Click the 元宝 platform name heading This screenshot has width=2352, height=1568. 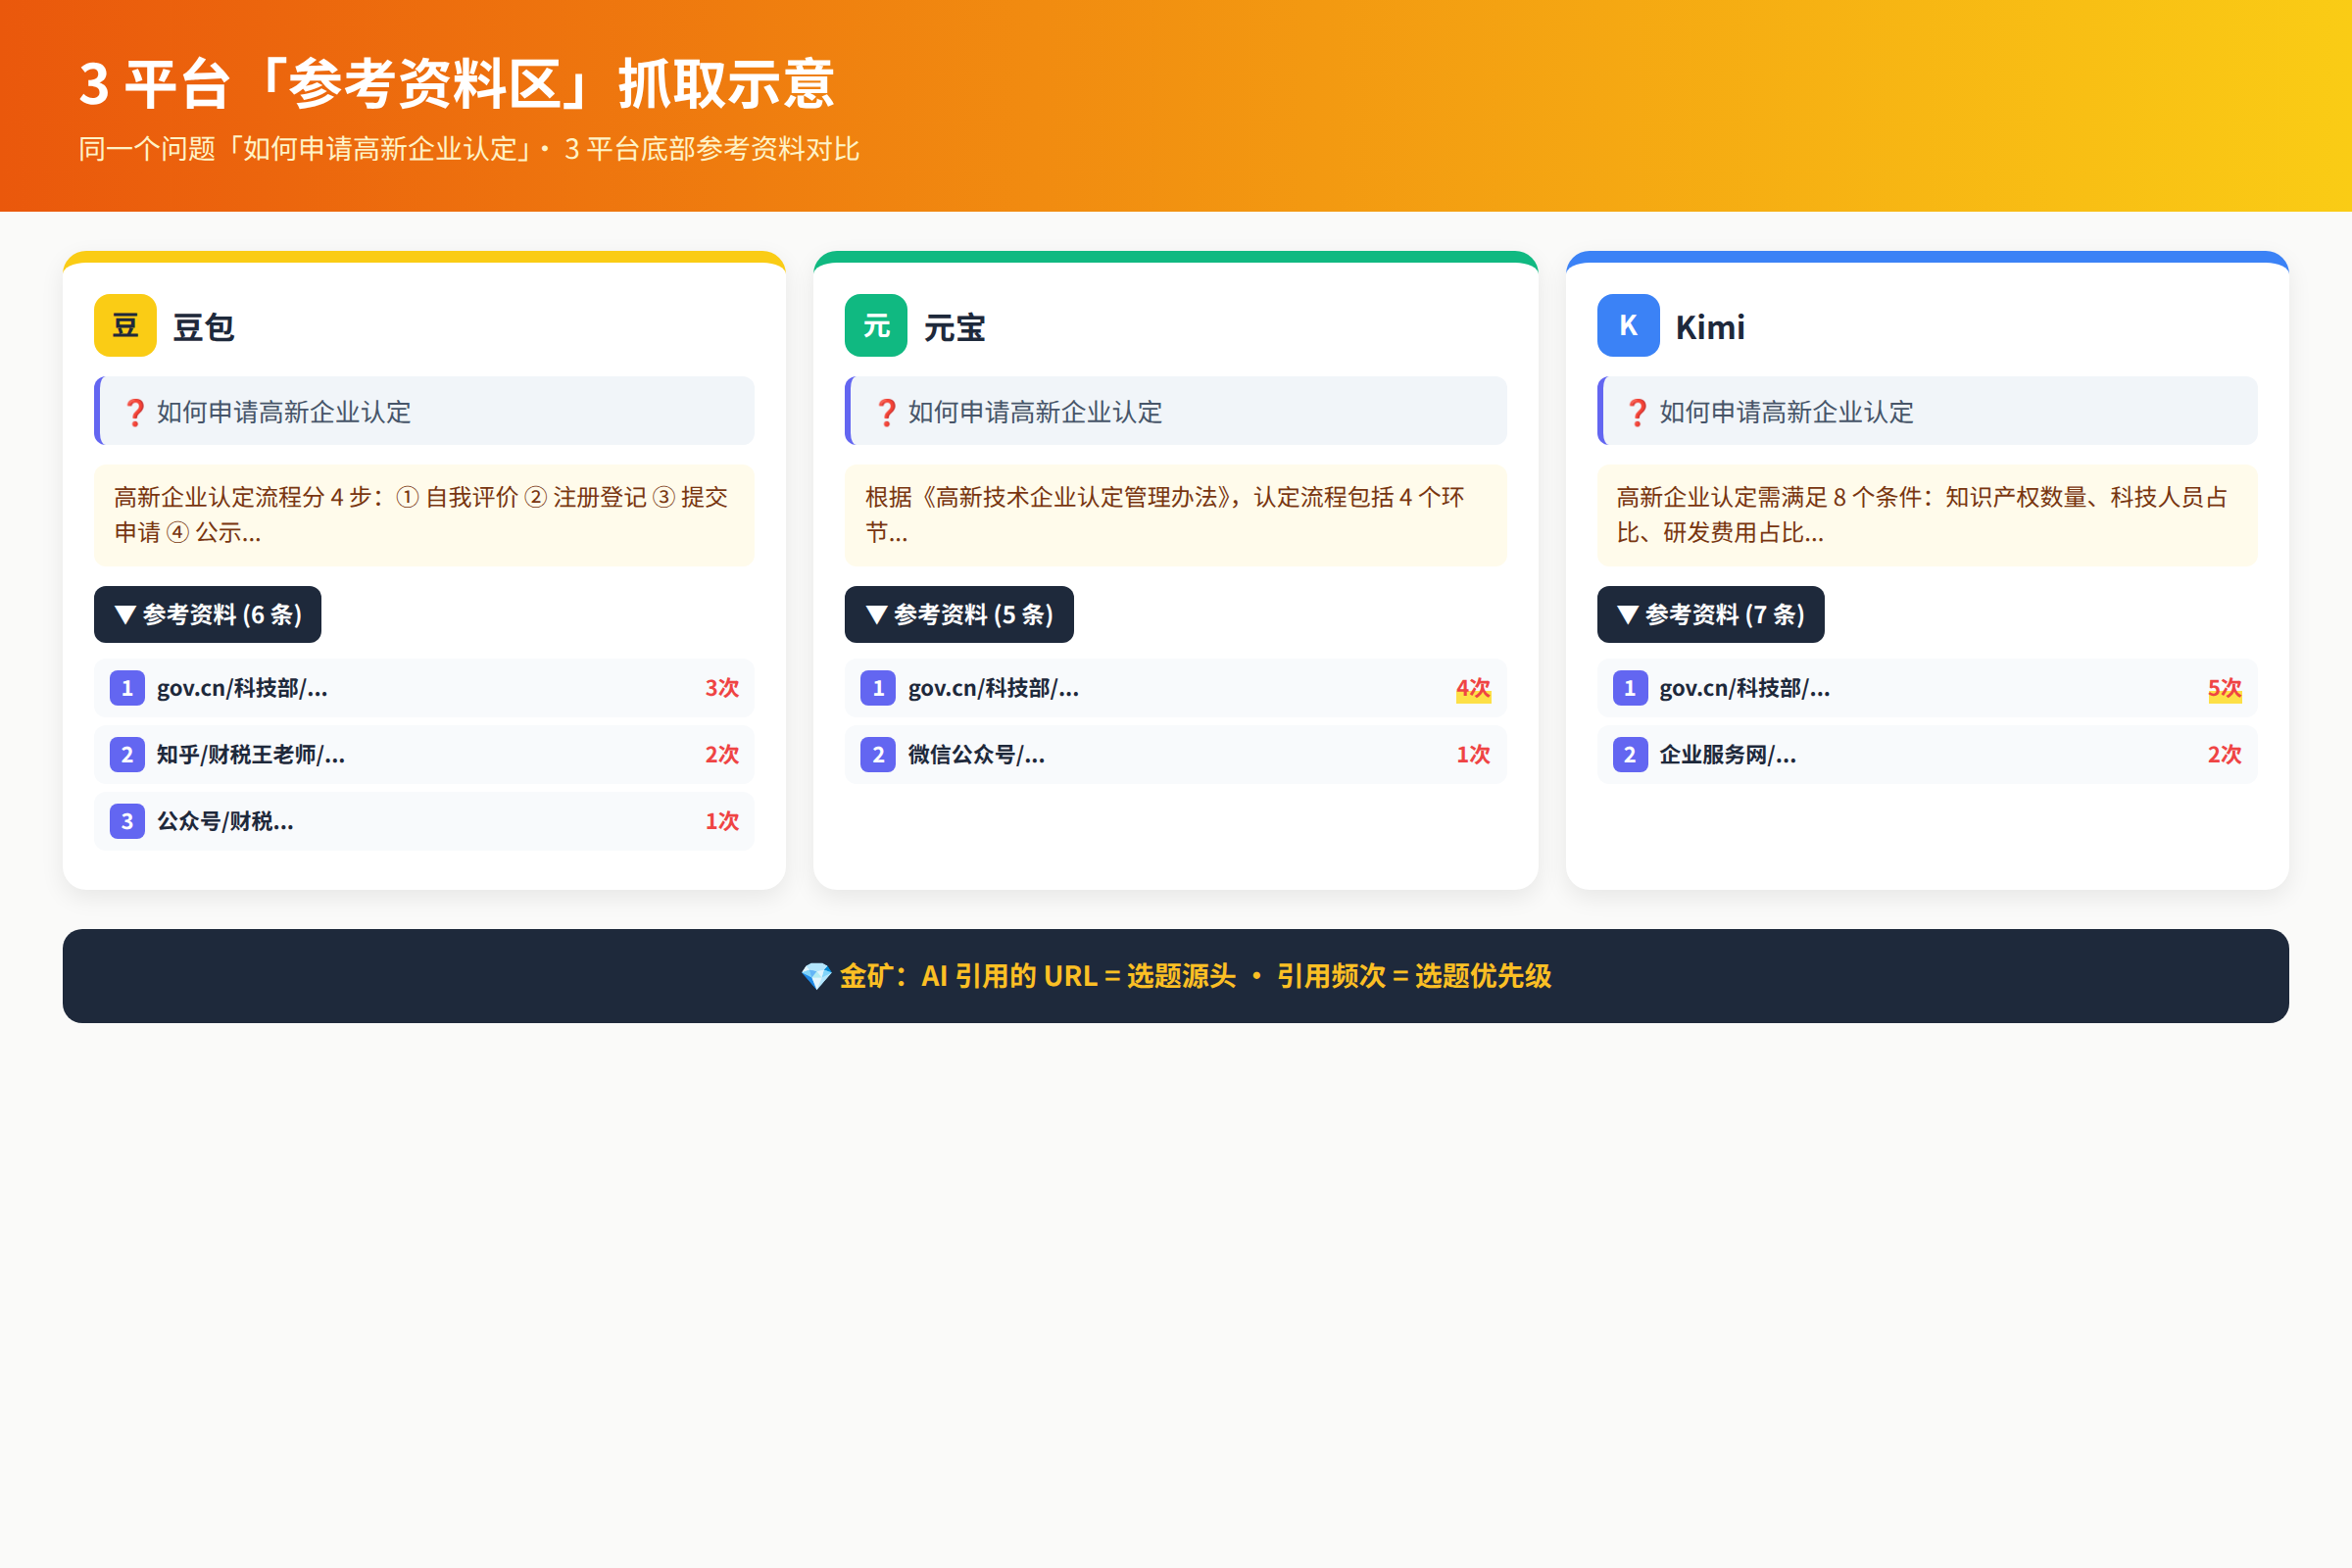(x=955, y=327)
